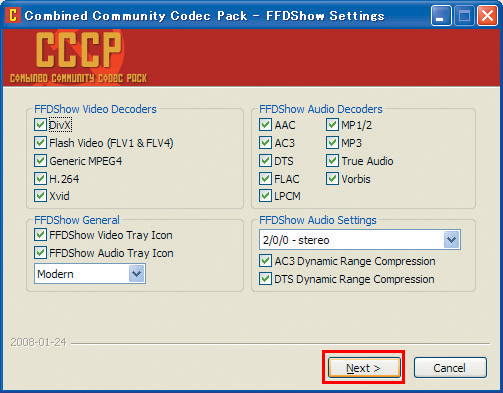This screenshot has width=503, height=393.
Task: Disable AC3 Dynamic Range Compression
Action: 265,261
